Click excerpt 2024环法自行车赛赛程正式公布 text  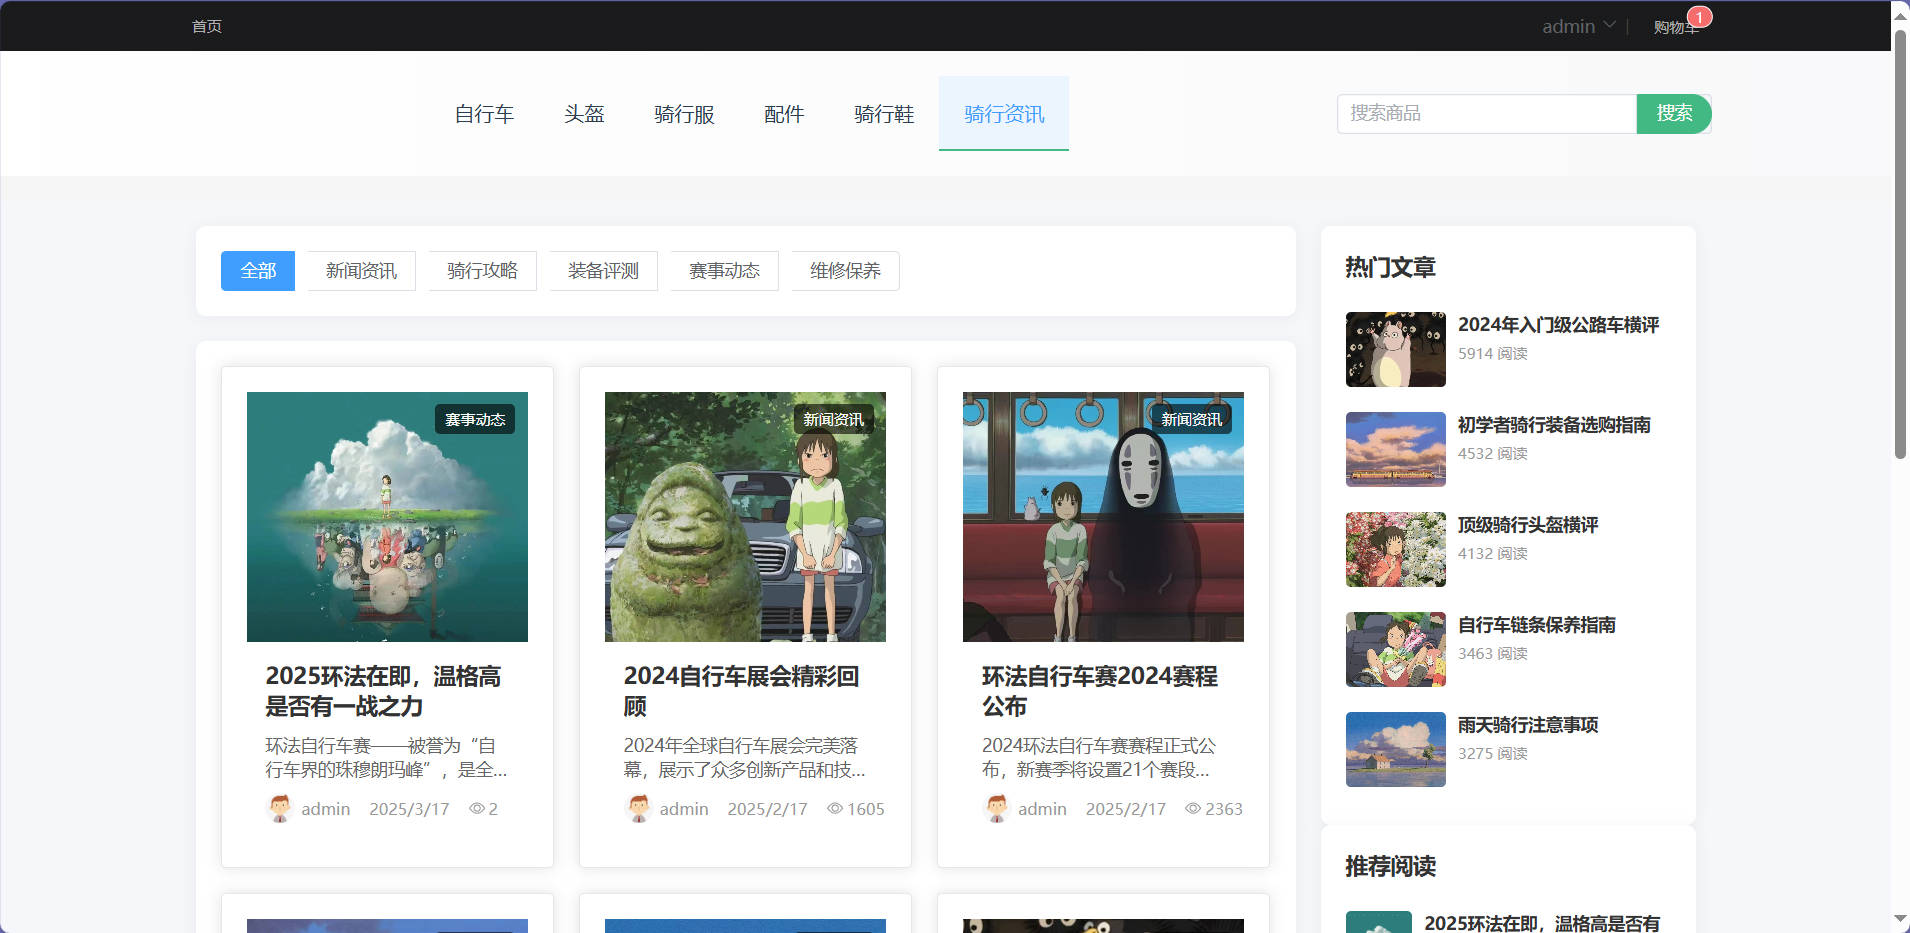click(x=1099, y=758)
